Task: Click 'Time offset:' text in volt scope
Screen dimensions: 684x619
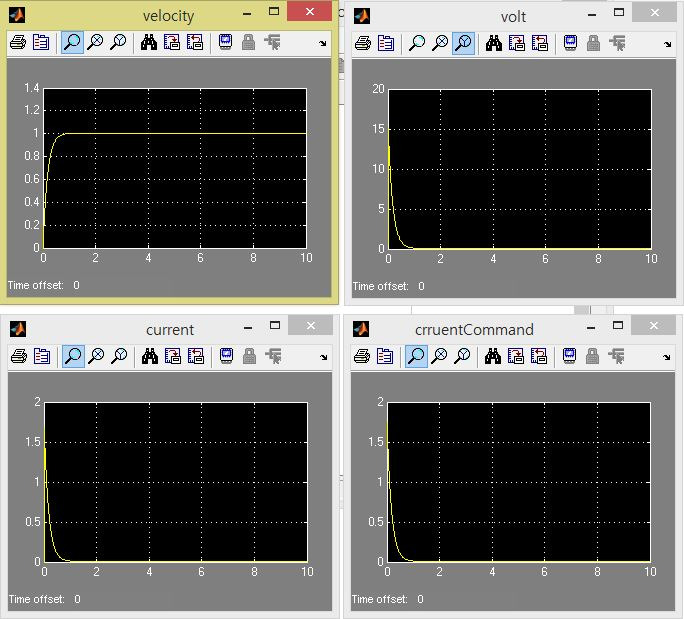Action: pos(380,286)
